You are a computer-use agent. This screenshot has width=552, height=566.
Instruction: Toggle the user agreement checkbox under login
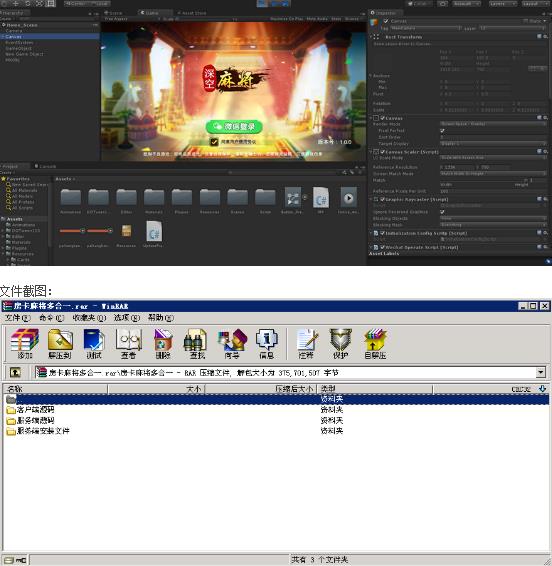click(x=214, y=142)
